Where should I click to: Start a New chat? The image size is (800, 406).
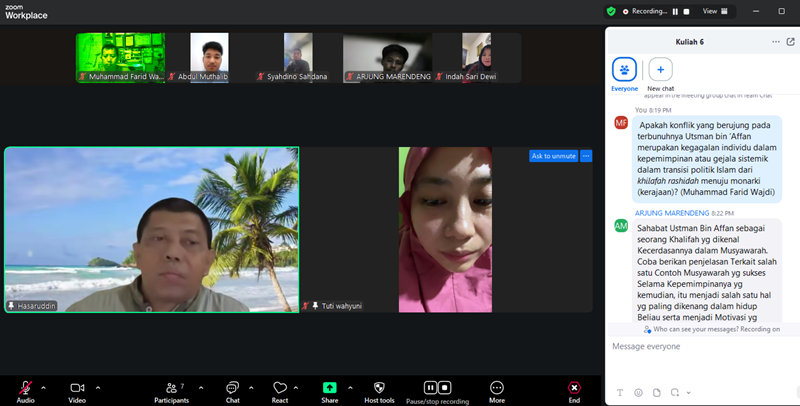coord(661,74)
